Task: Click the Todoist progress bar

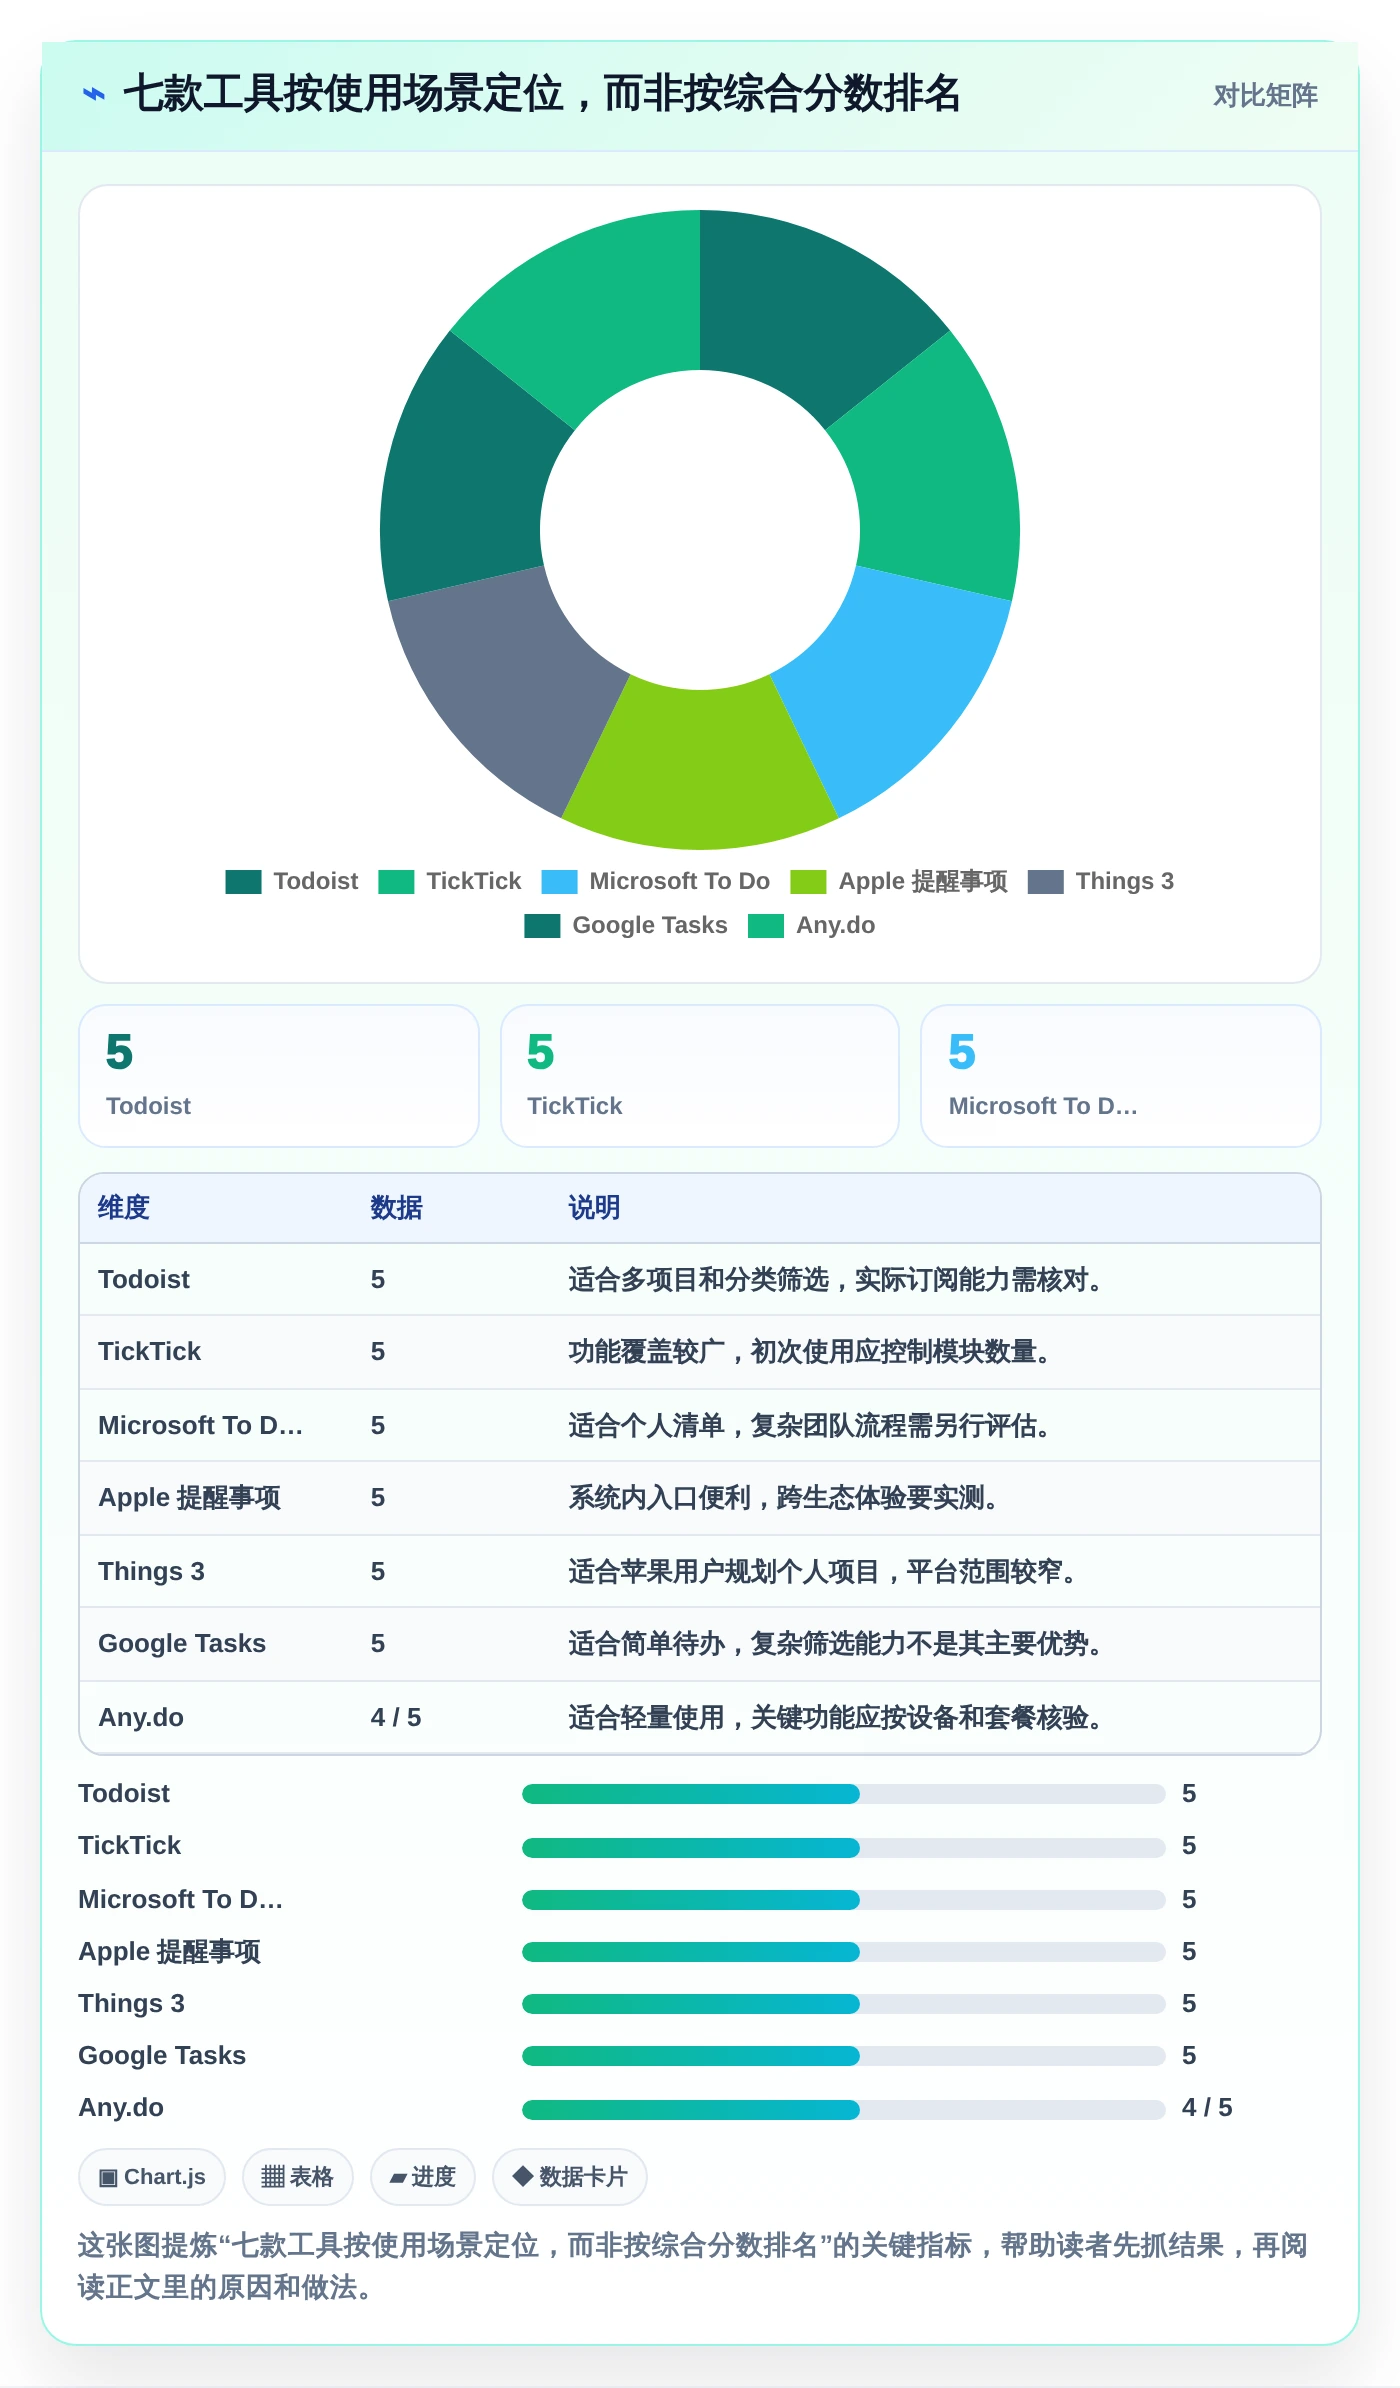Action: pos(843,1794)
